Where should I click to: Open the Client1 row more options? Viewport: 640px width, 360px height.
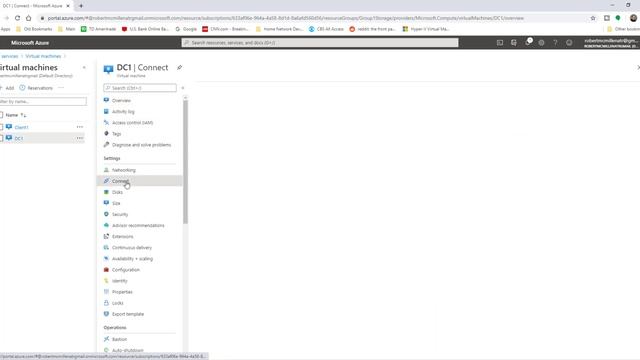[80, 127]
